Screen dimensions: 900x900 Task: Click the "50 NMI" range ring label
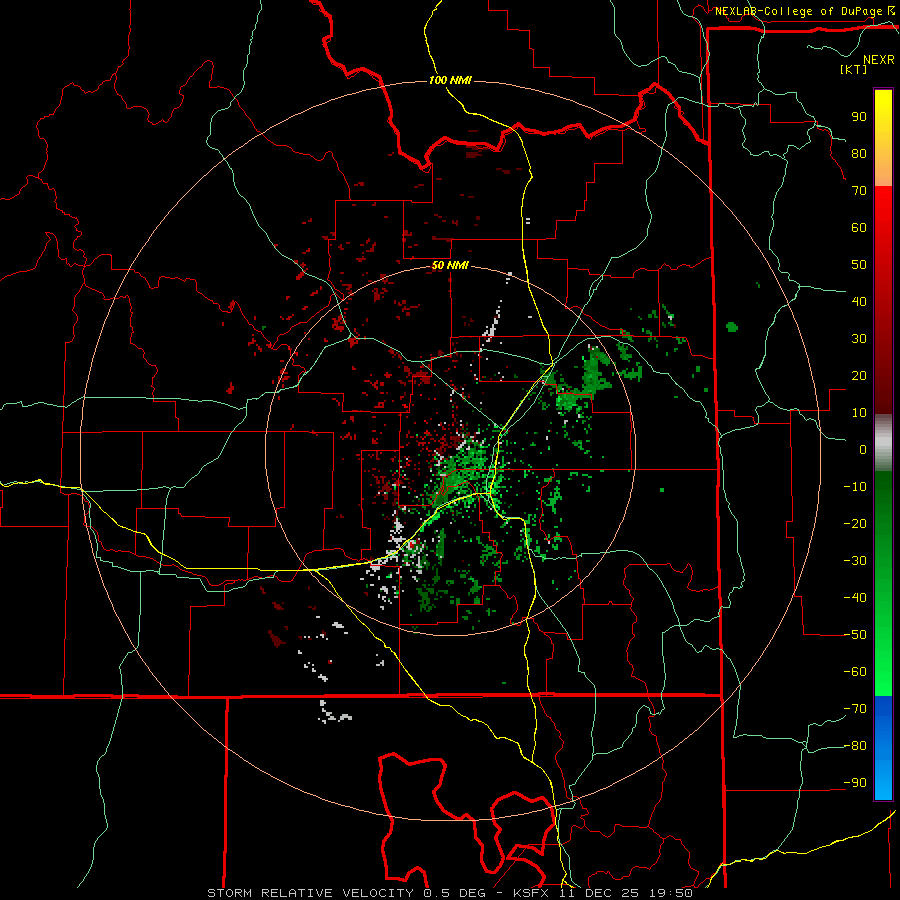451,265
